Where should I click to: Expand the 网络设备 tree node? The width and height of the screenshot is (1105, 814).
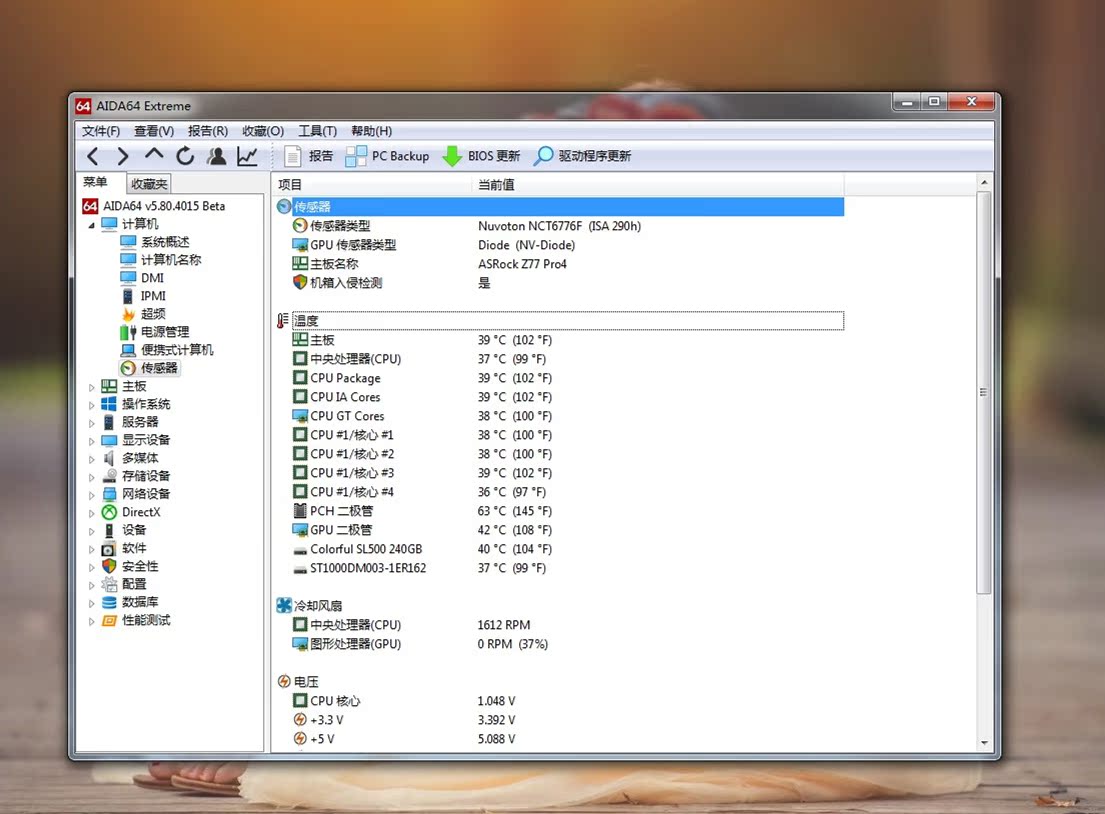point(92,495)
